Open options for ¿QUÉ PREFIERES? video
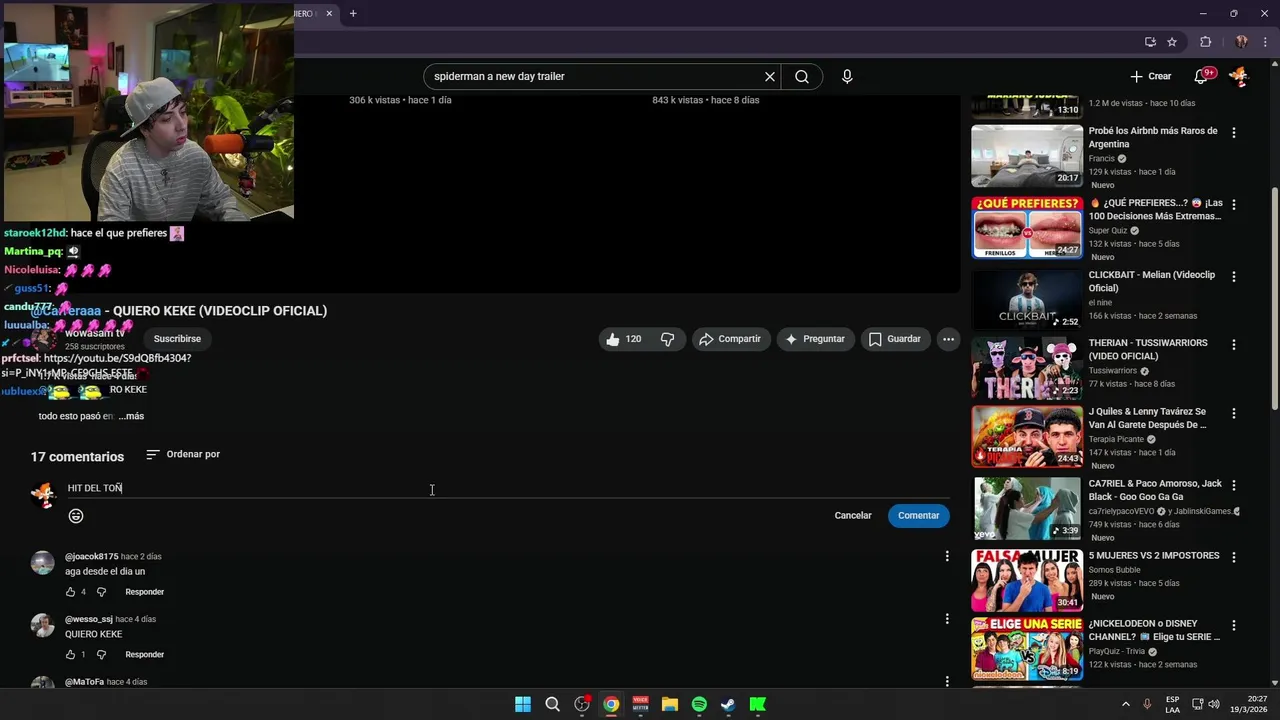1280x720 pixels. [1234, 204]
